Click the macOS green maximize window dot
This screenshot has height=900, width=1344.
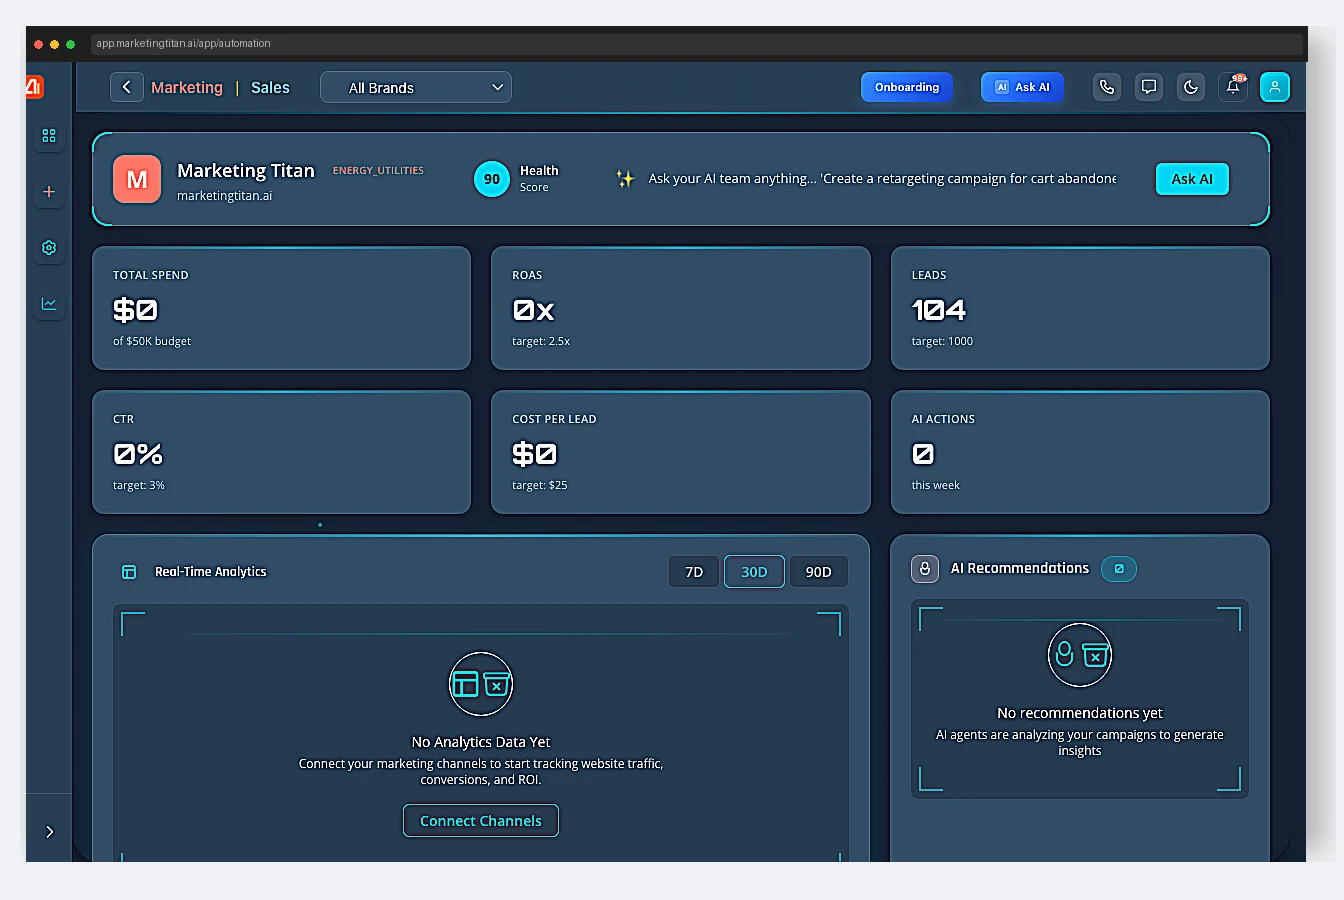tap(70, 44)
